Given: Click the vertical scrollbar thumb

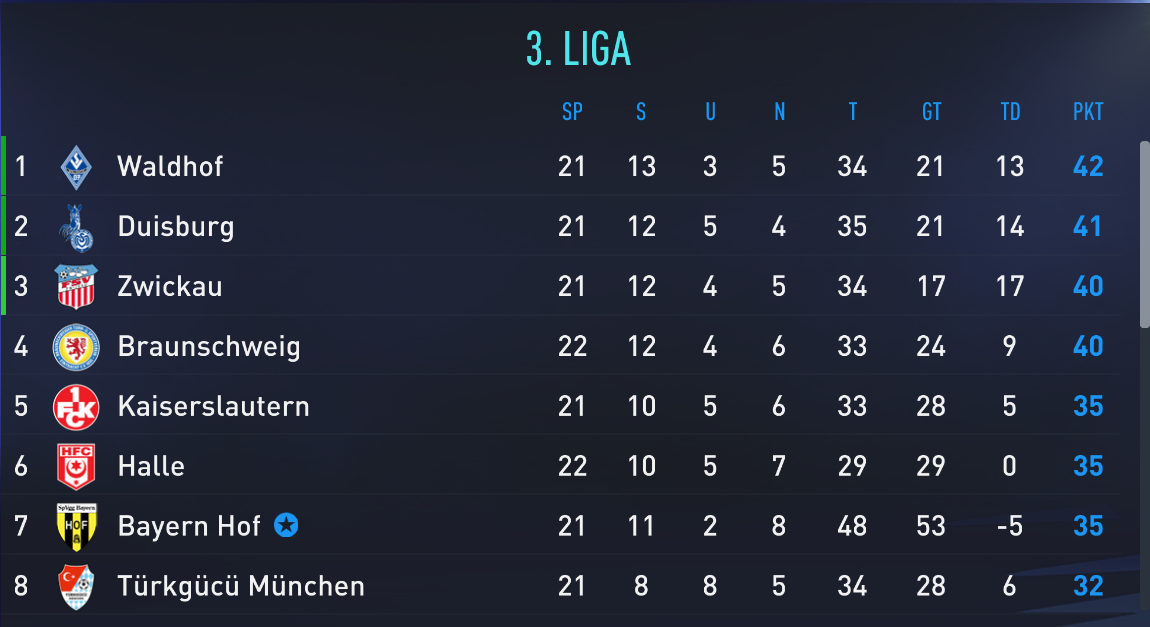Looking at the screenshot, I should (x=1145, y=235).
